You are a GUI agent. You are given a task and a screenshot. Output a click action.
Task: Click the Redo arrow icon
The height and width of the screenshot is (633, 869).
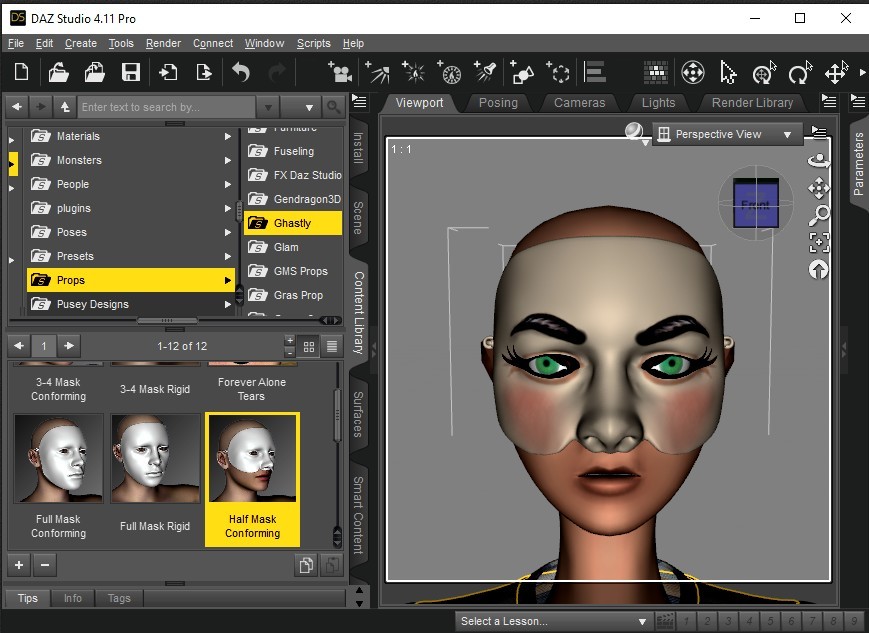pyautogui.click(x=277, y=72)
